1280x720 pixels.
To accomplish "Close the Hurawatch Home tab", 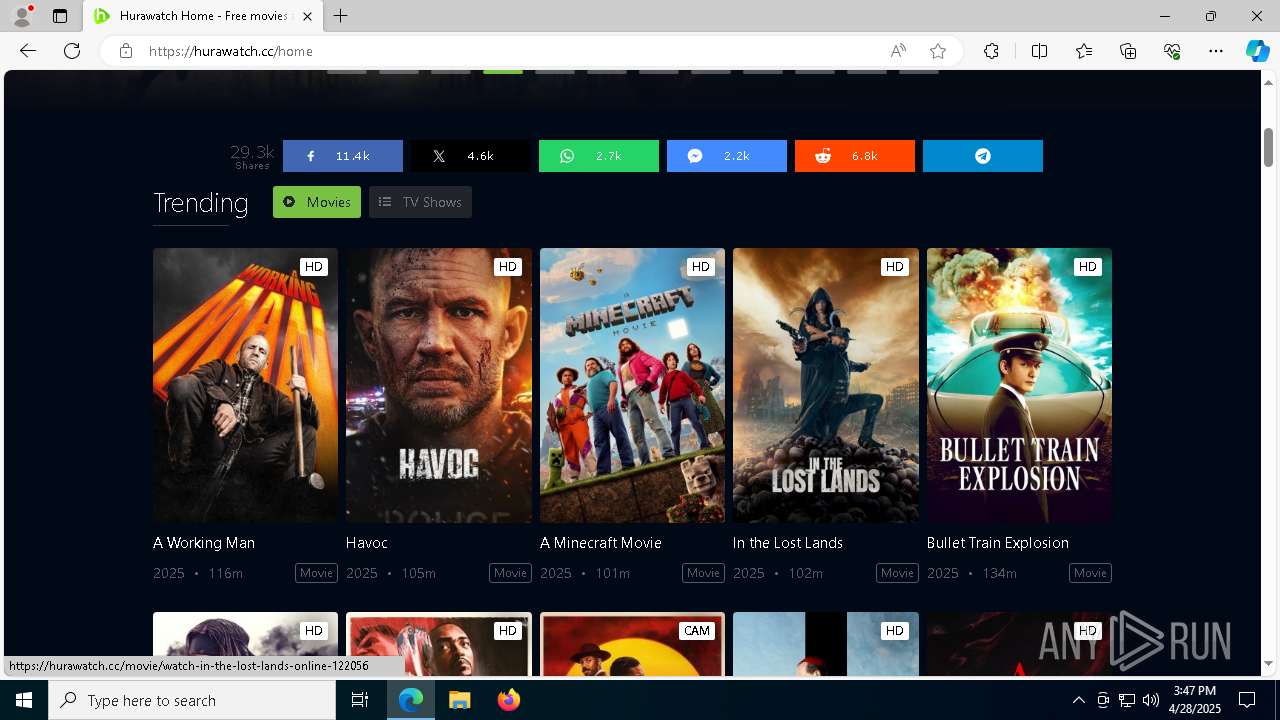I will [x=308, y=16].
